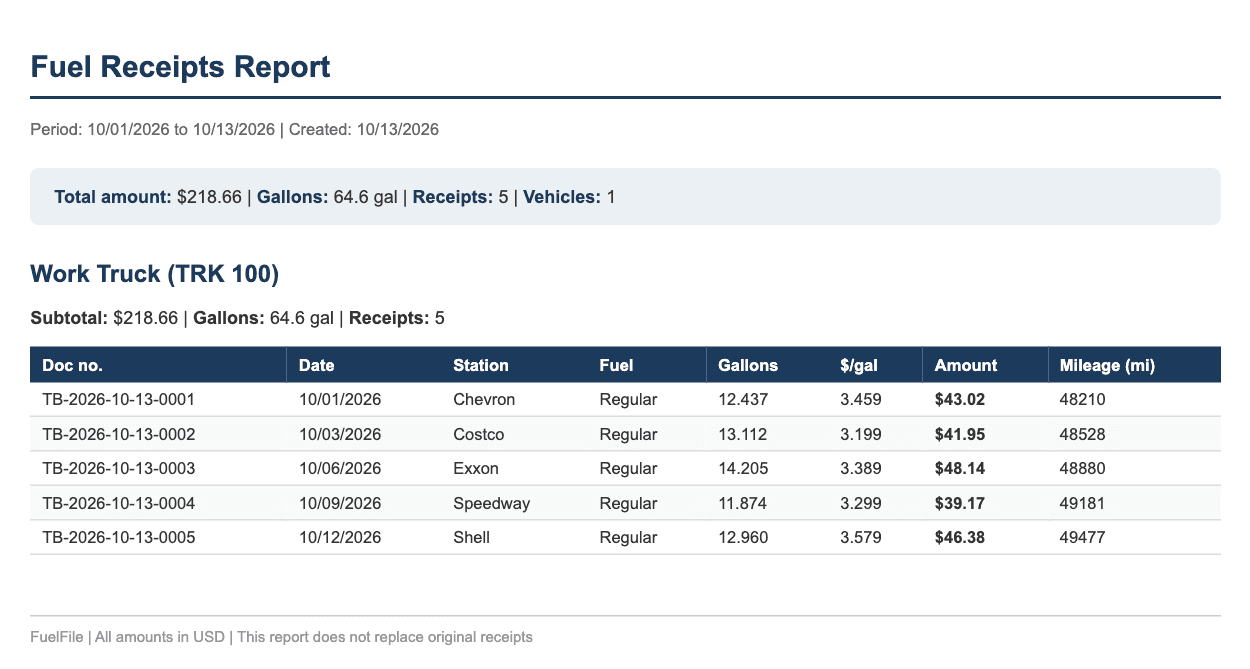Click the FuelFile footer disclaimer
Screen dimensions: 1250x669
pos(281,636)
